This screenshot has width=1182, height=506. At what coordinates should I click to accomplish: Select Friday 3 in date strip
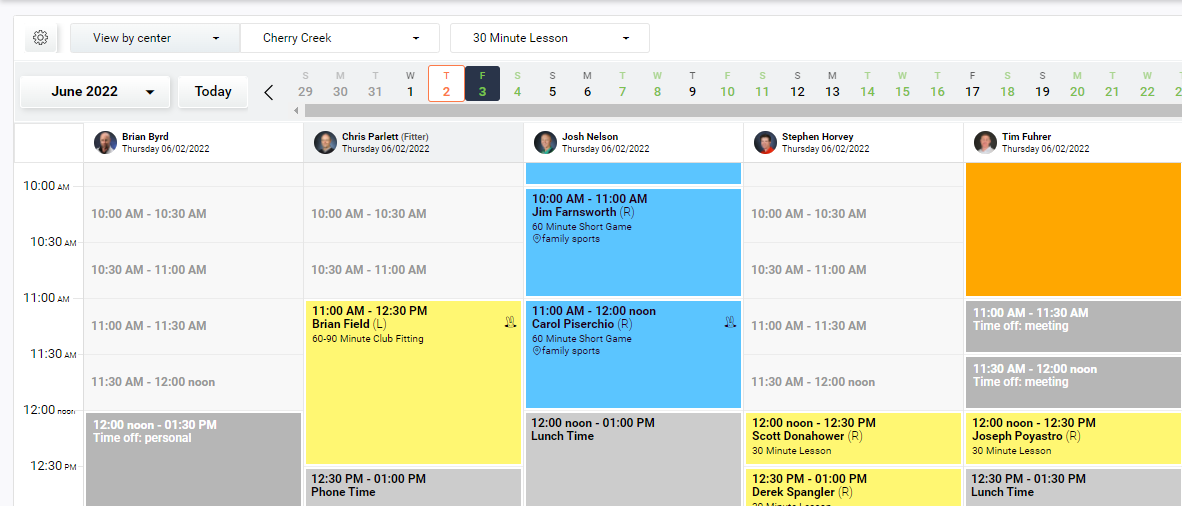482,84
